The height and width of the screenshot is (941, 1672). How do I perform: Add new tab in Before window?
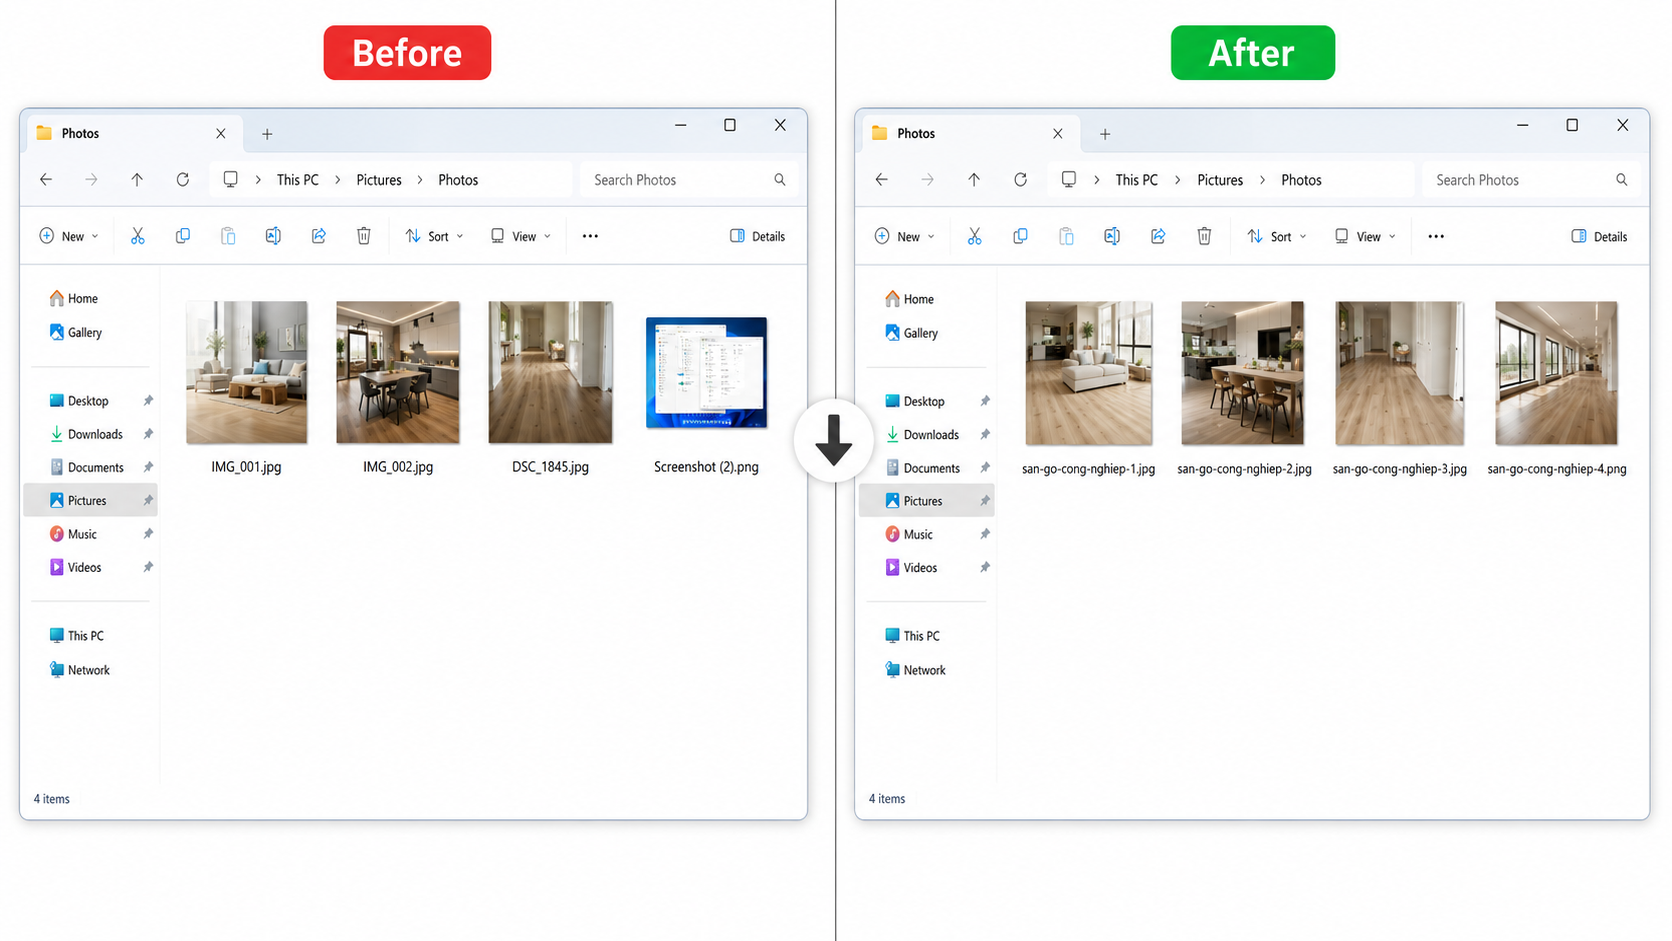point(267,134)
